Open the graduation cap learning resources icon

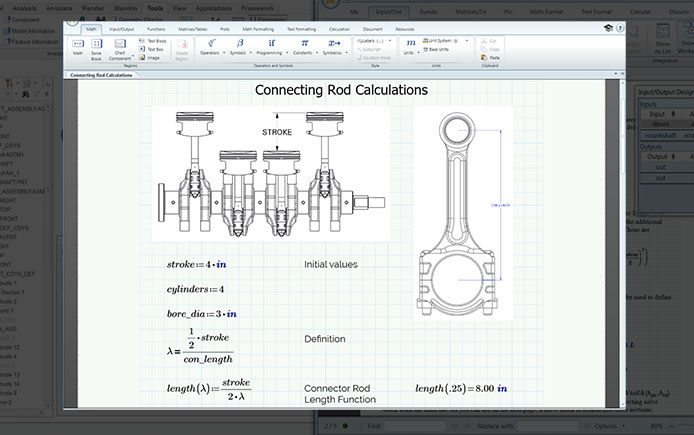point(608,29)
